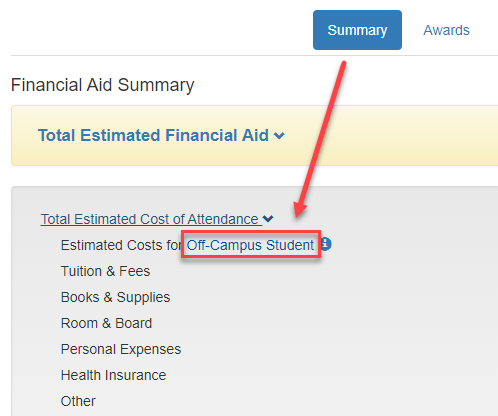Screen dimensions: 498x416
Task: Click the gray cost of attendance panel
Action: pos(255,301)
